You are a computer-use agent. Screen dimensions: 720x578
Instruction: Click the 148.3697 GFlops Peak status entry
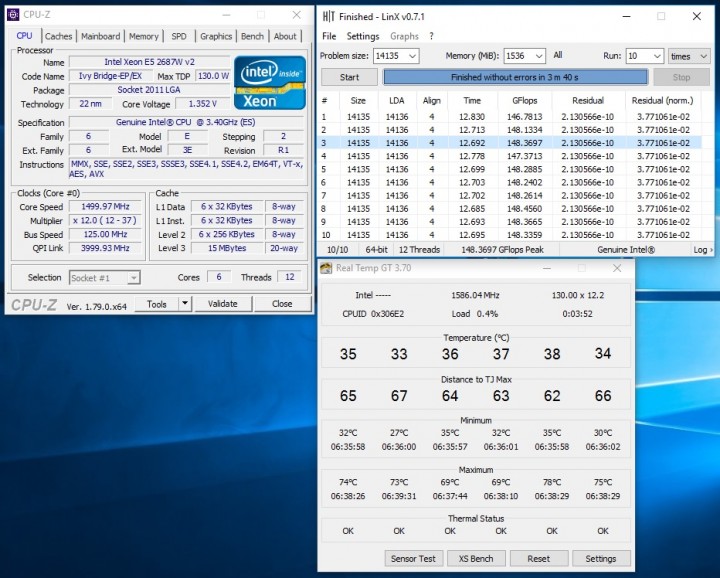coord(502,250)
